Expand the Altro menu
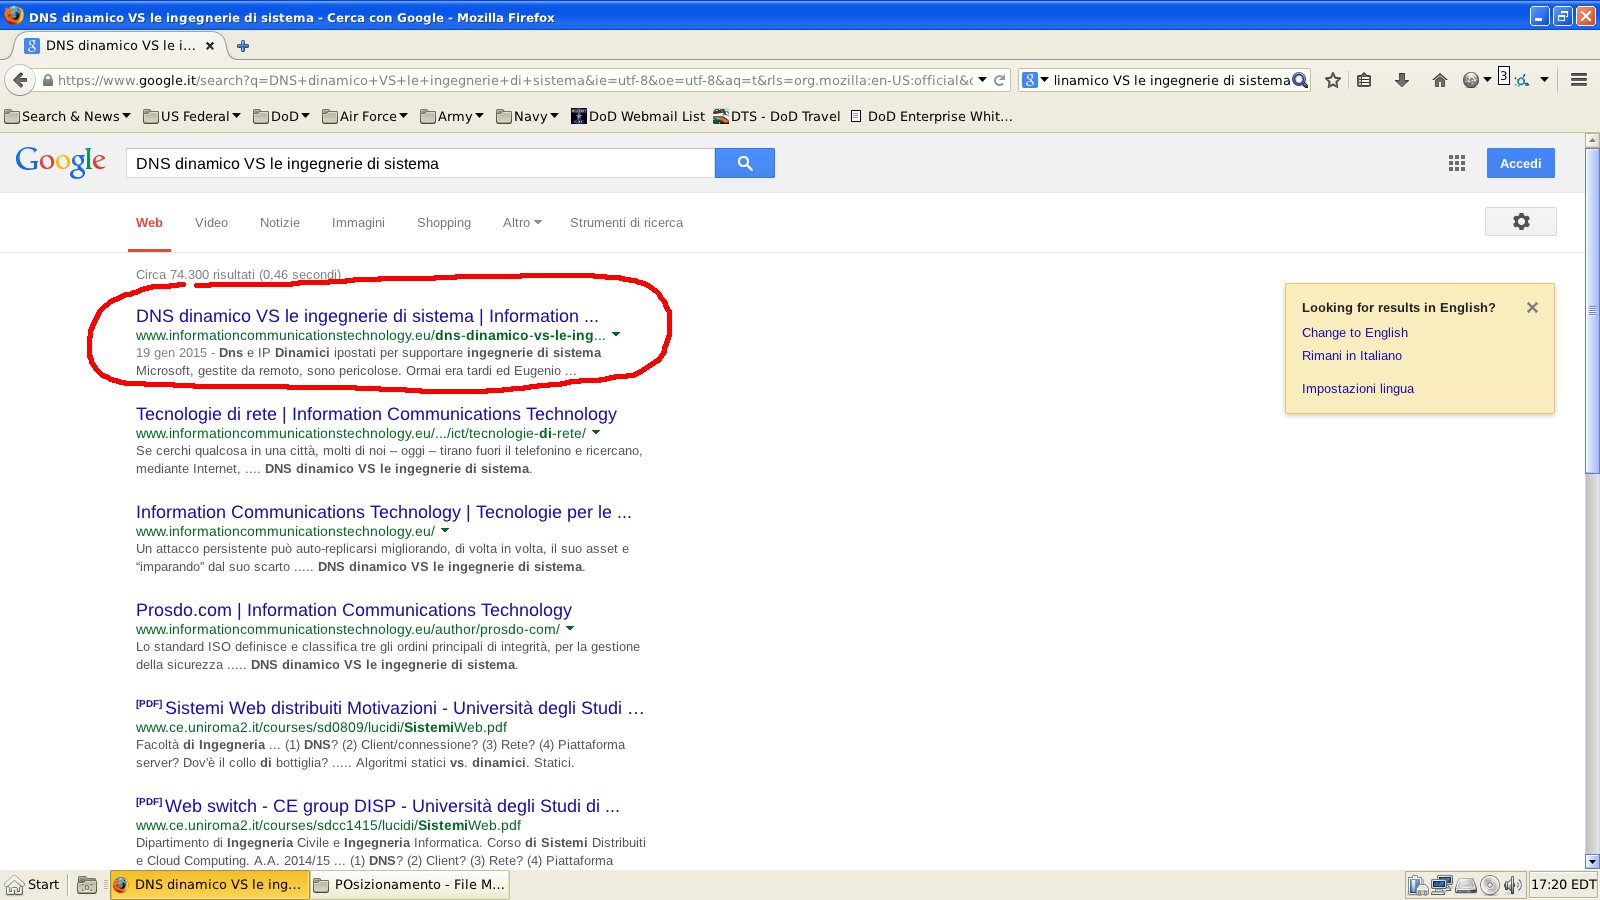 coord(522,222)
